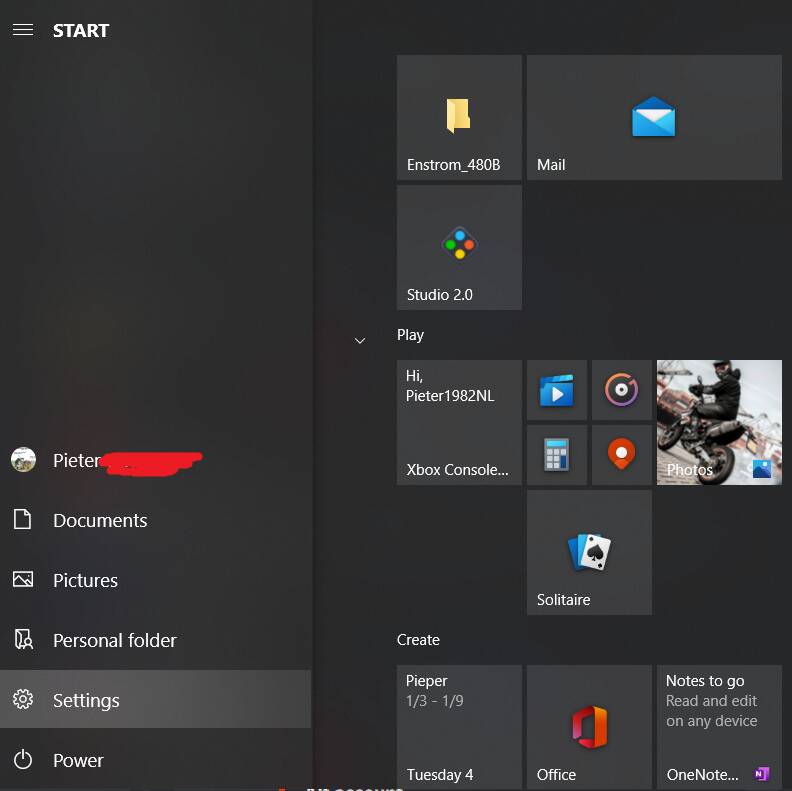Click the Play group header
The width and height of the screenshot is (792, 791).
[x=410, y=335]
